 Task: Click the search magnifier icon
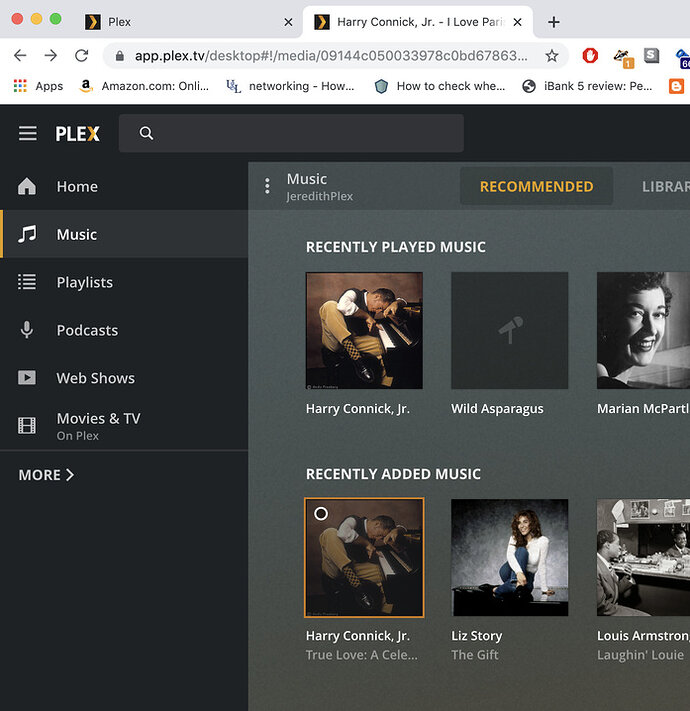146,133
